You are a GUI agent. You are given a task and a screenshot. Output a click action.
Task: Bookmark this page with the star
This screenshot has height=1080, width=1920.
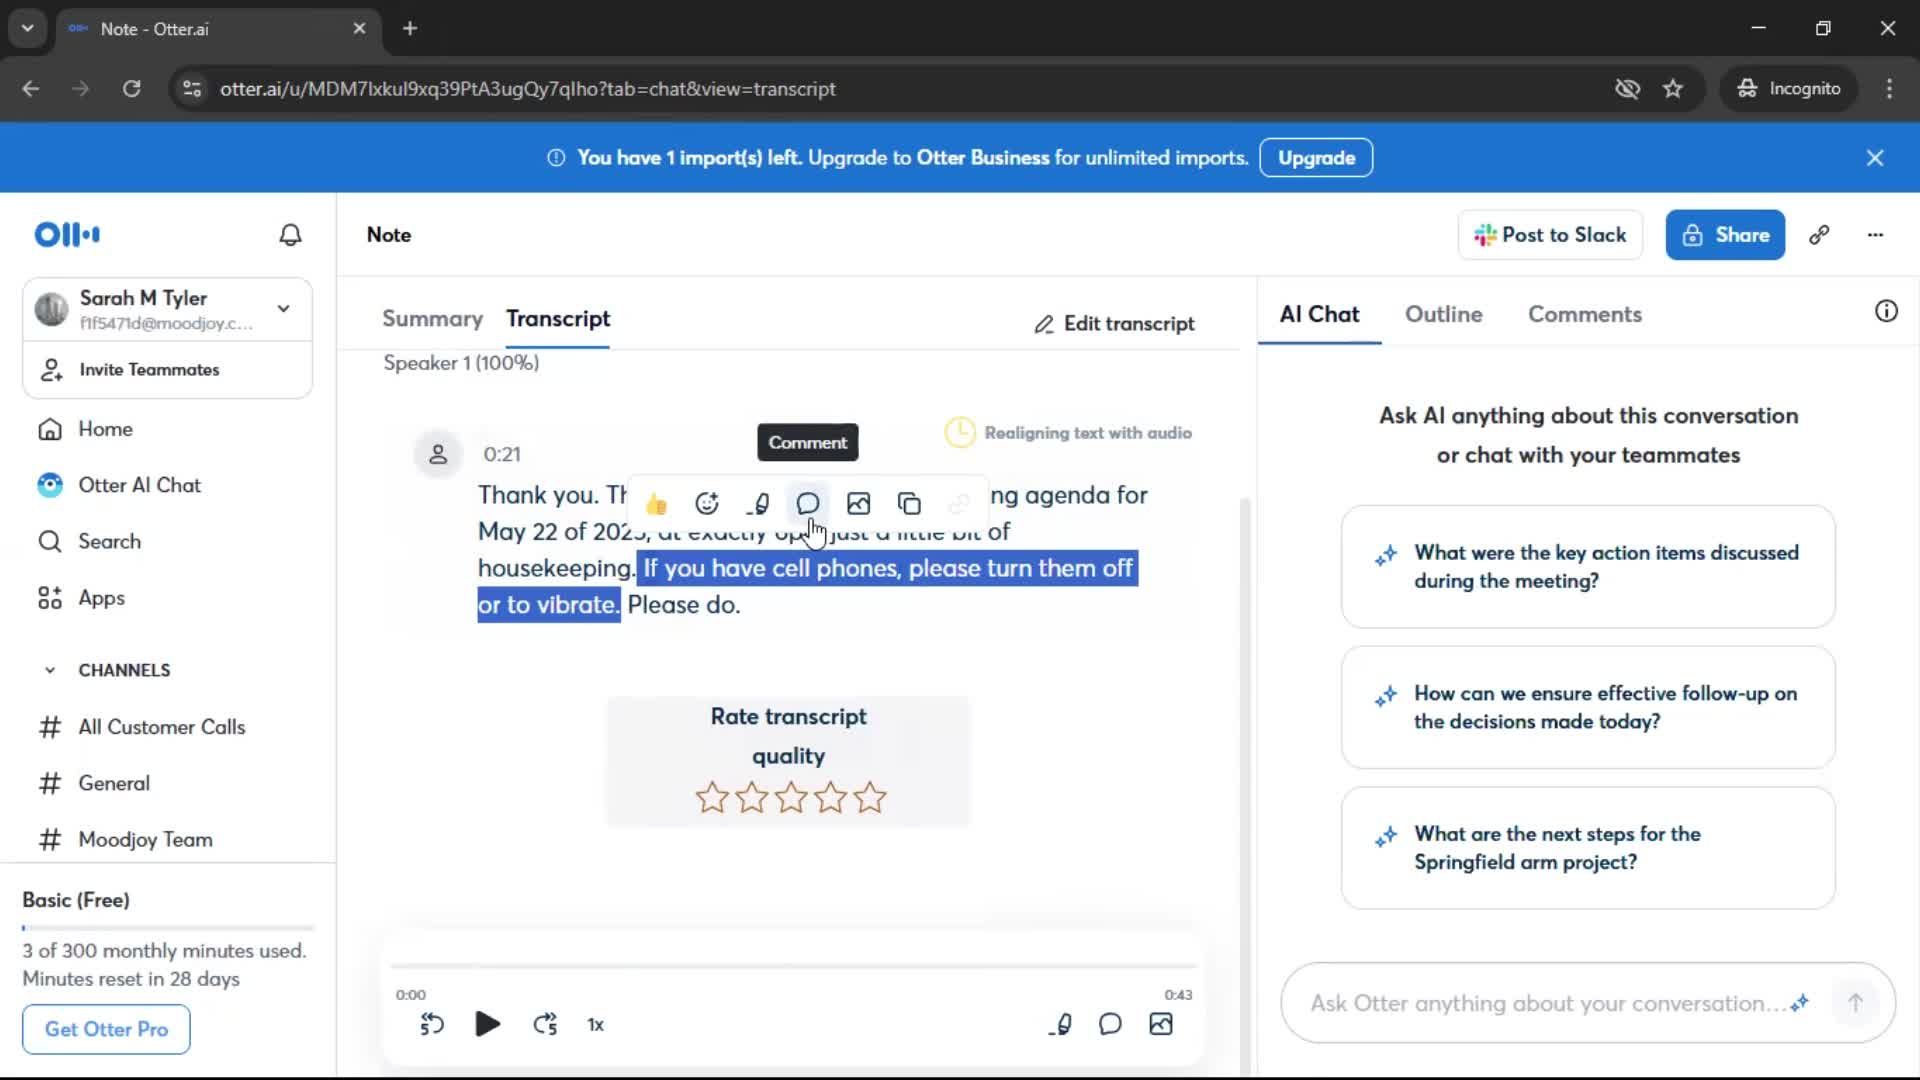click(x=1673, y=89)
